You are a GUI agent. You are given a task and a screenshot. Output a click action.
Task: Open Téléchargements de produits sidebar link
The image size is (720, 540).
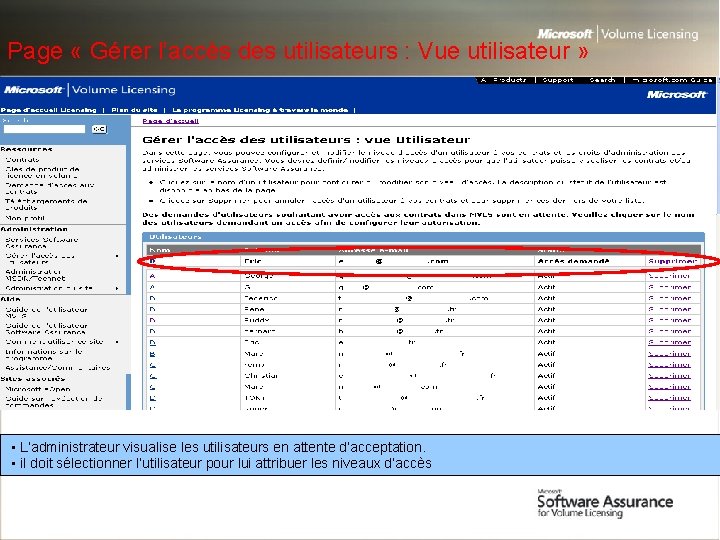pos(46,204)
